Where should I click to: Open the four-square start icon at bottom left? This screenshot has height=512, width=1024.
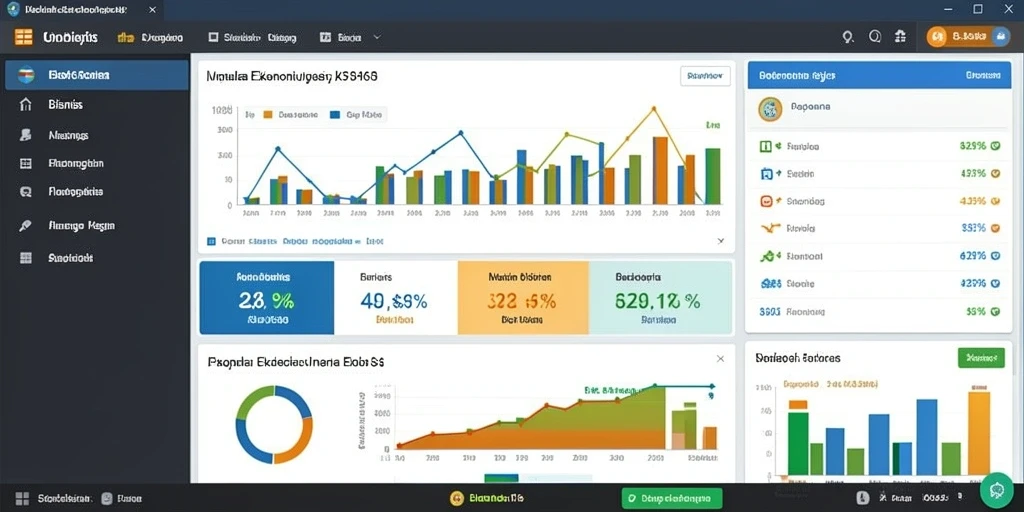(22, 498)
